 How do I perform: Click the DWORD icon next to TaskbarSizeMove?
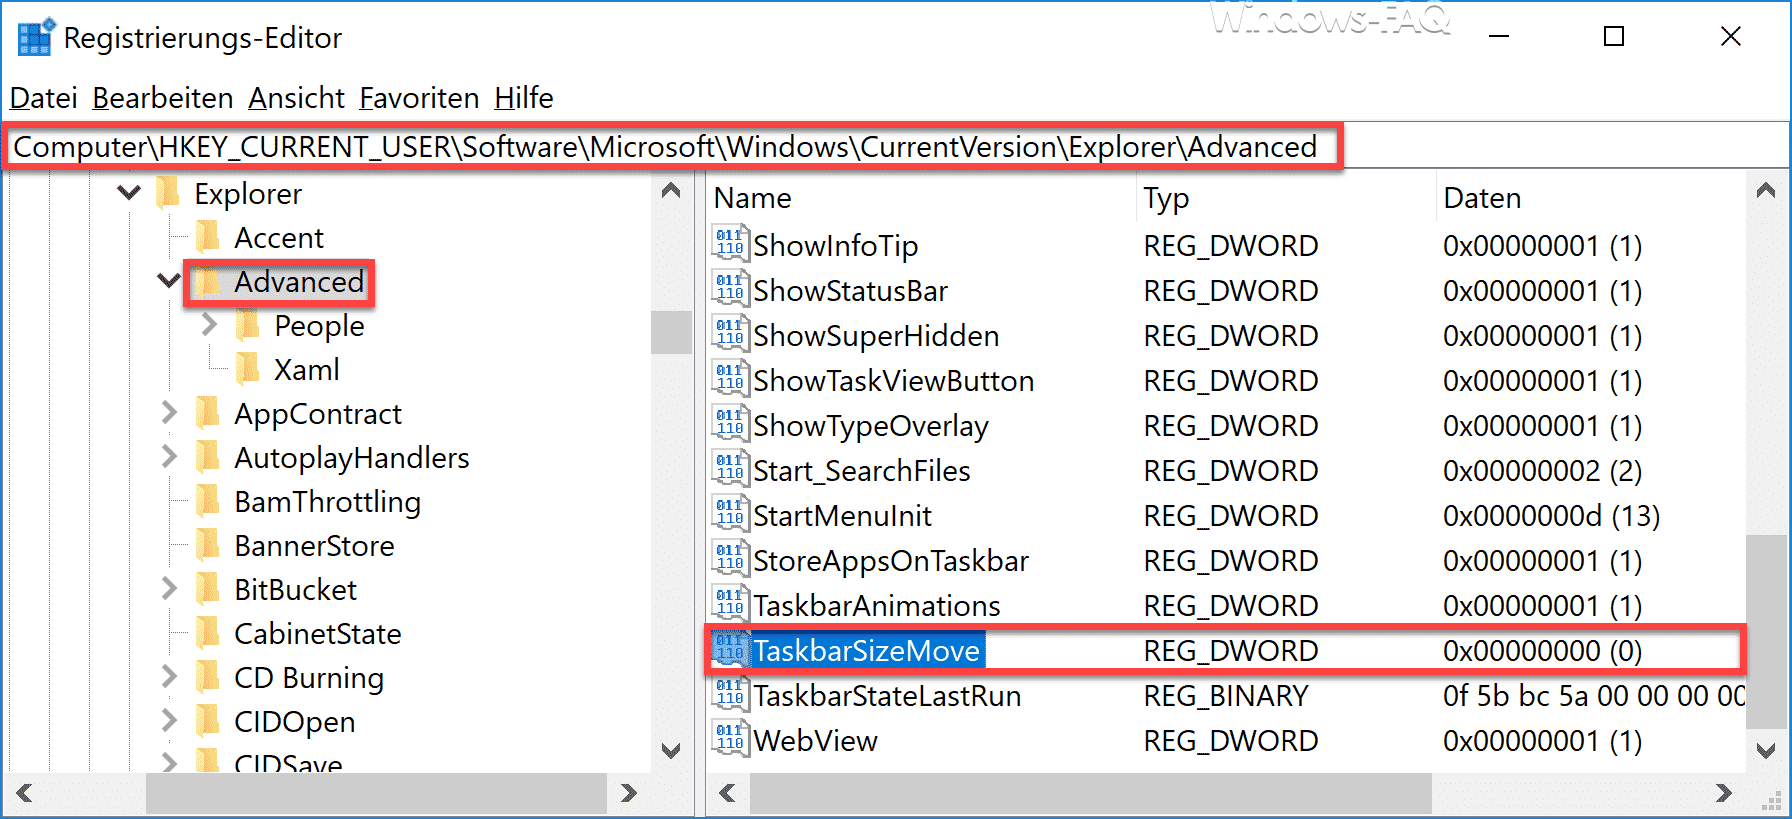pyautogui.click(x=731, y=648)
